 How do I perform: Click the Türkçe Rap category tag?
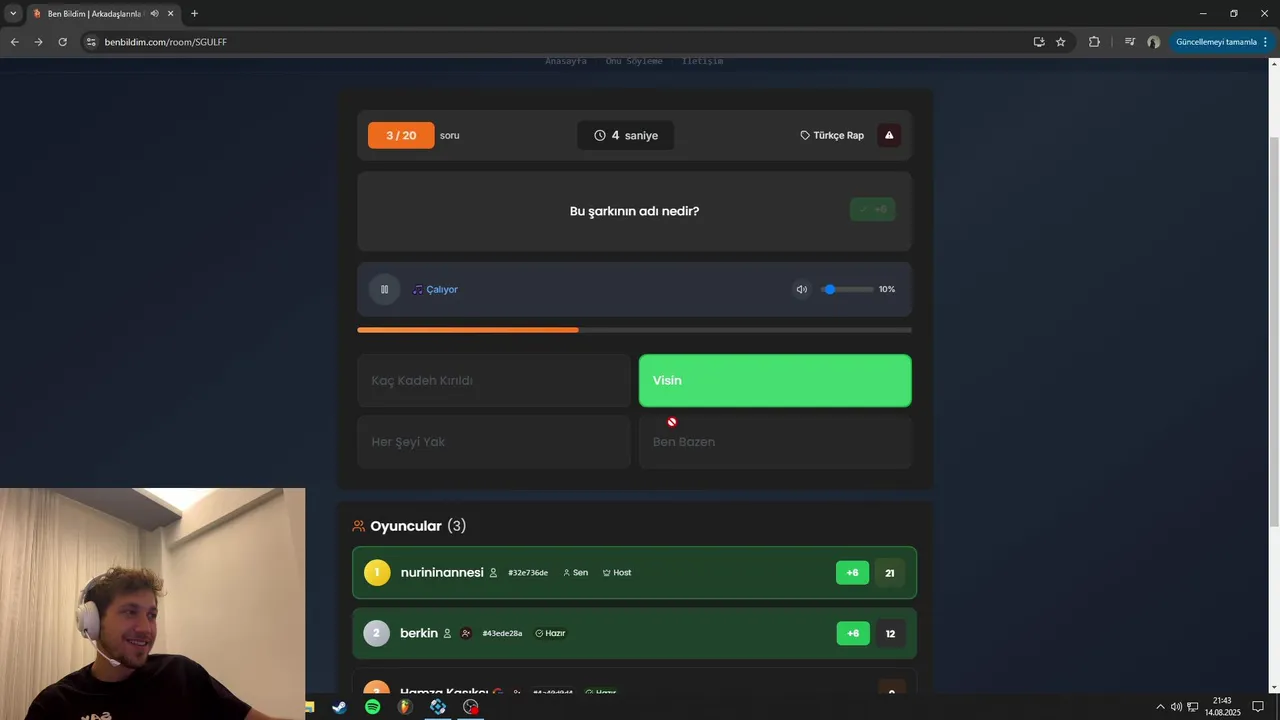832,135
